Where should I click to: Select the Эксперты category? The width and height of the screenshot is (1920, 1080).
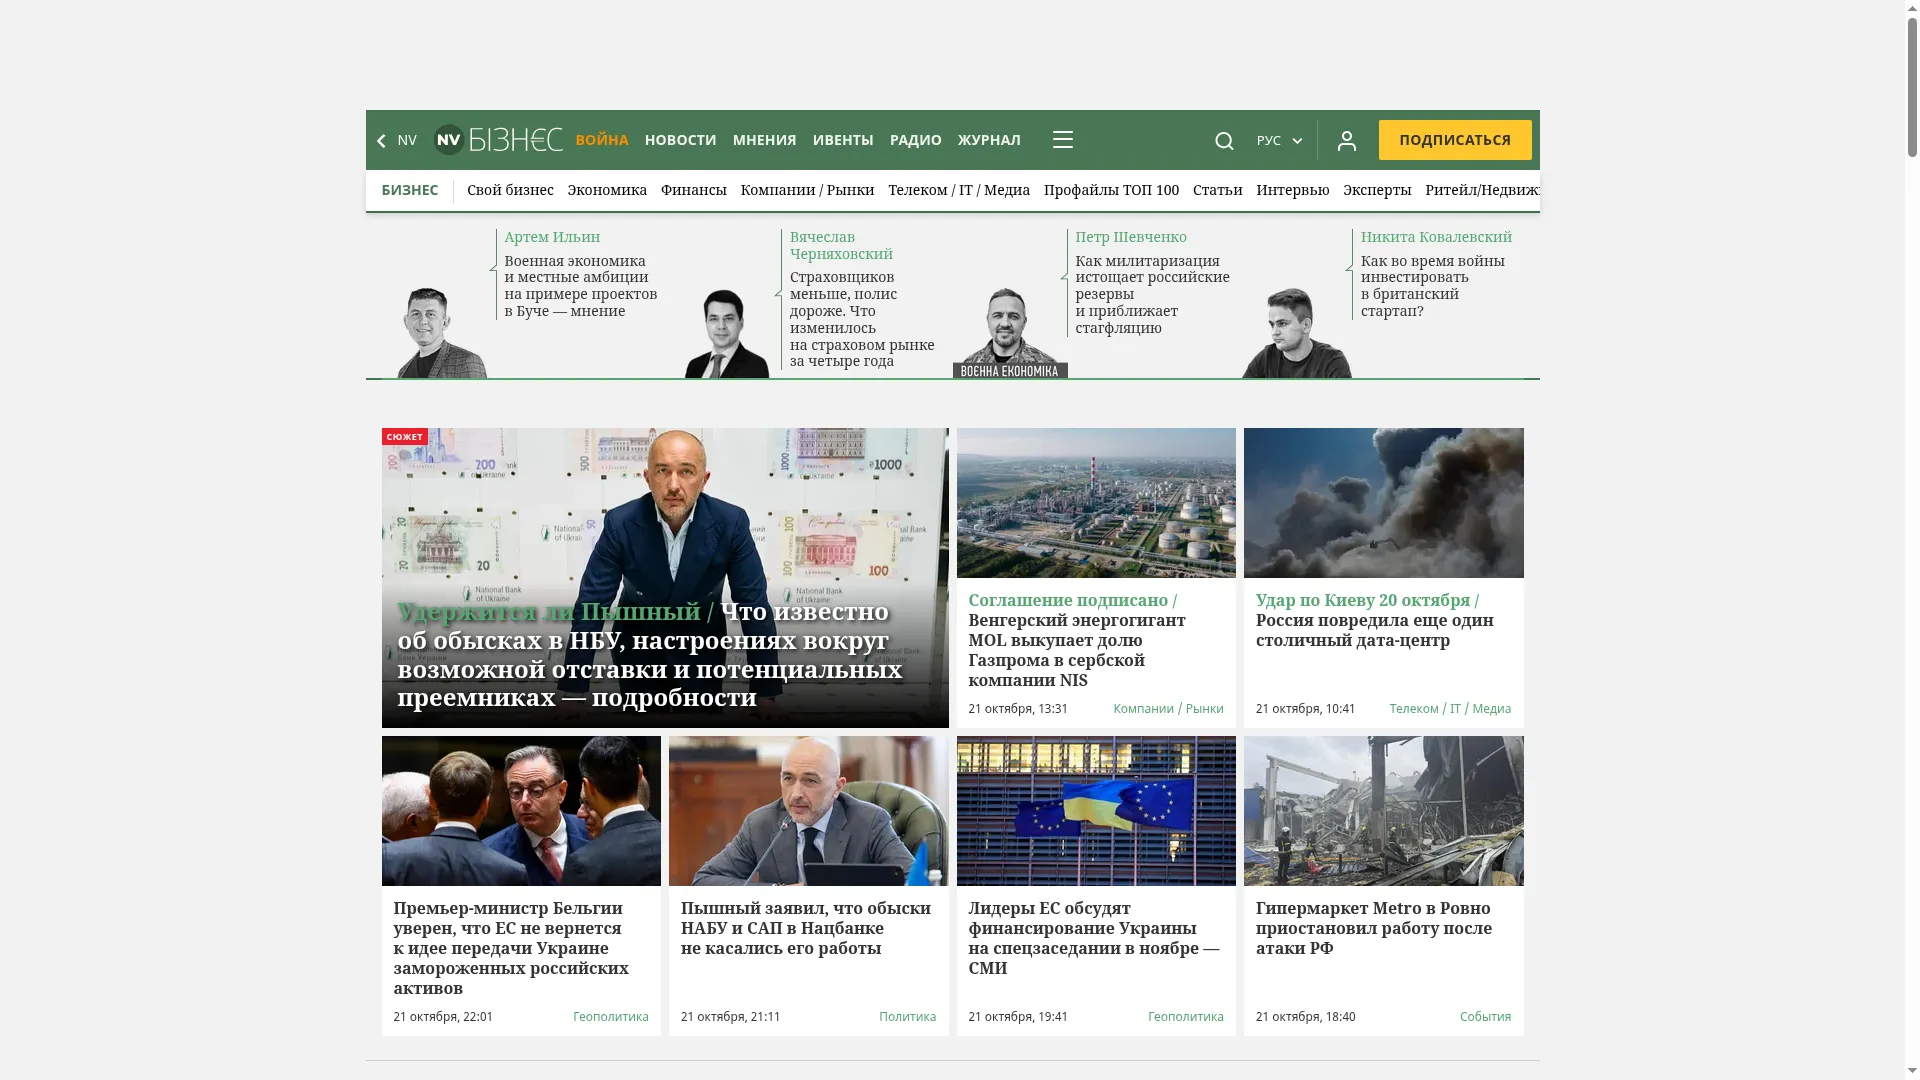coord(1376,190)
